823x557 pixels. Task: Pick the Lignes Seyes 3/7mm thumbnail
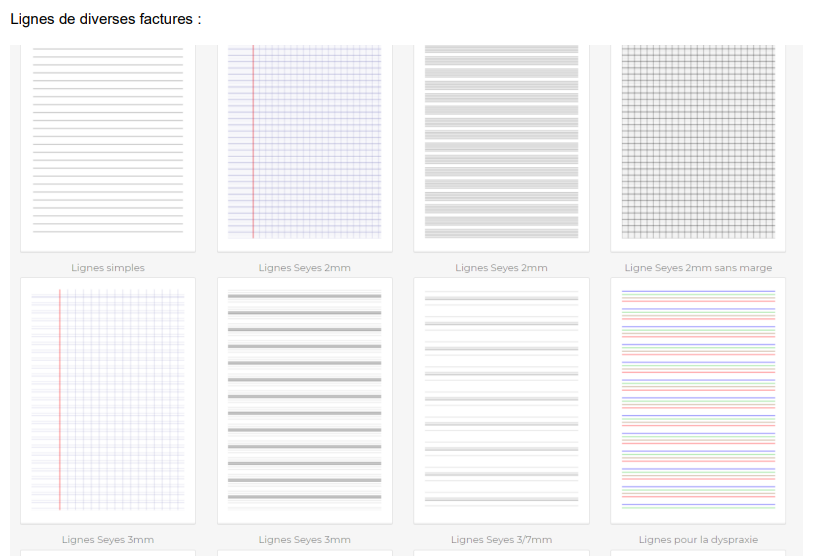point(501,400)
